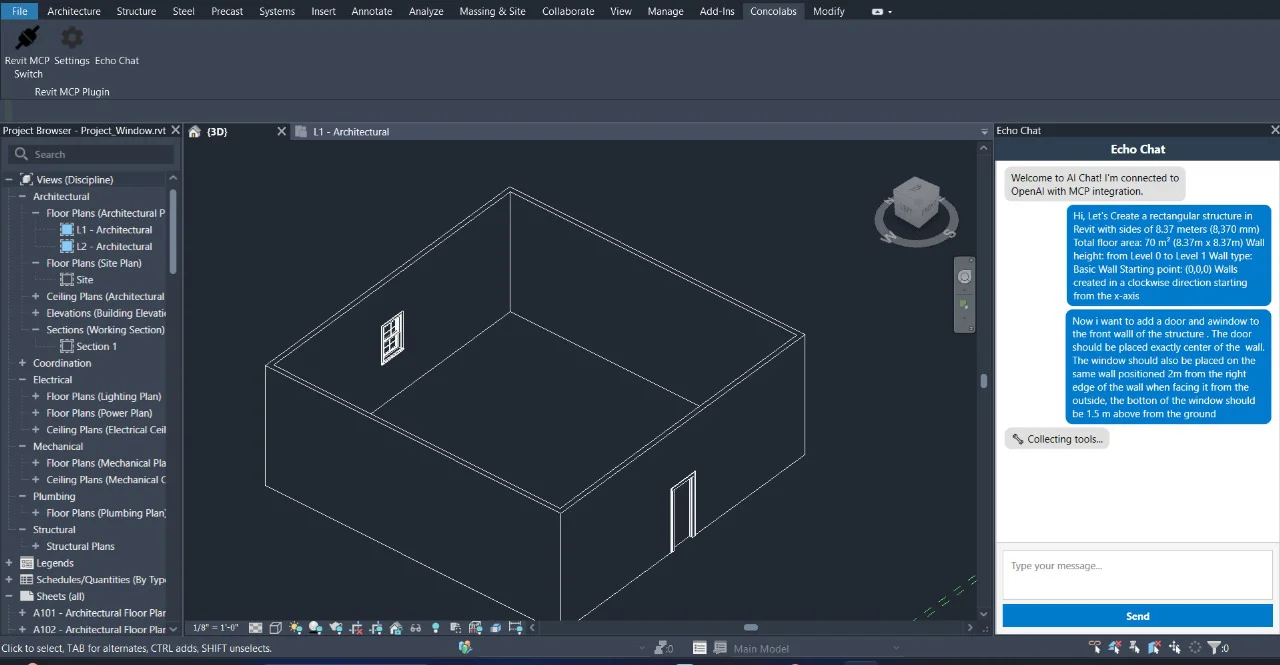Toggle Select Pinned Elements in status bar
Viewport: 1280px width, 665px height.
(x=1135, y=647)
